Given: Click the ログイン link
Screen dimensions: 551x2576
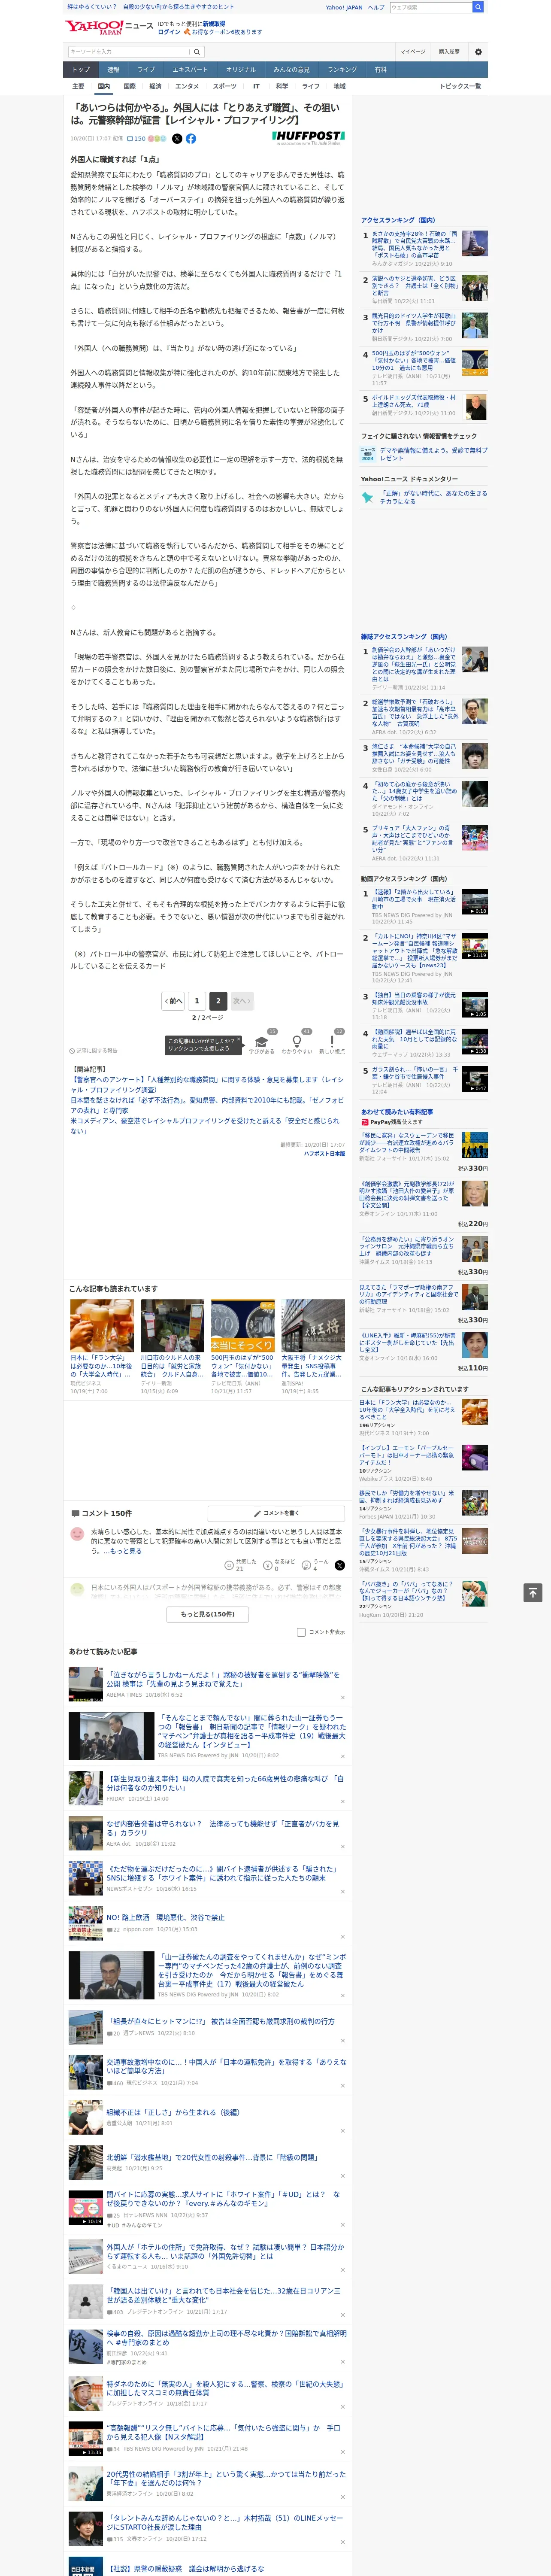Looking at the screenshot, I should click(x=169, y=32).
